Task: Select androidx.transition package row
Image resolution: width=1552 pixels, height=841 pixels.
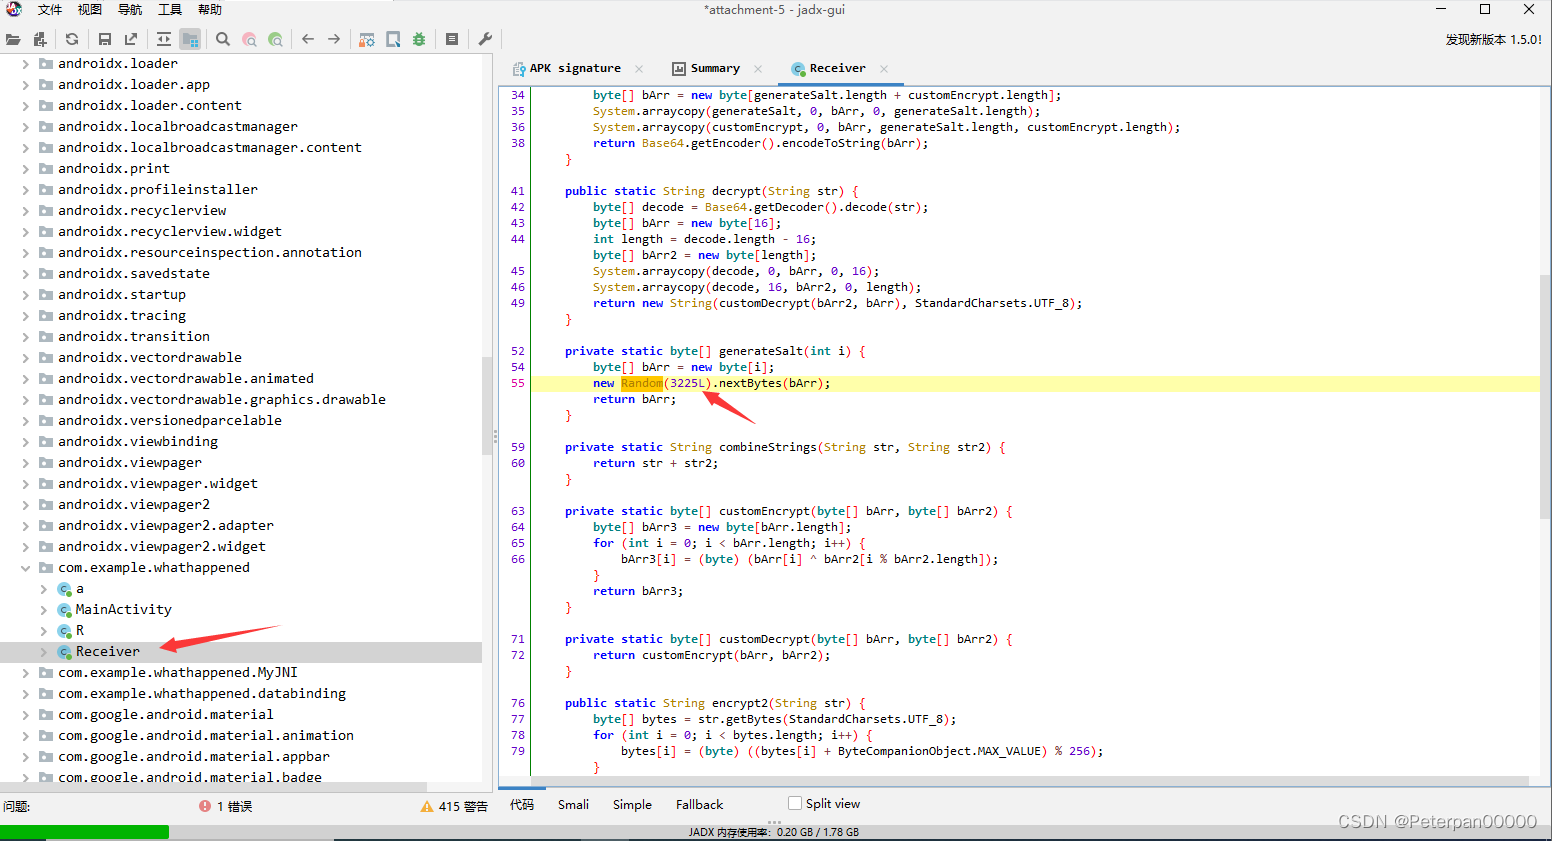Action: pos(134,337)
